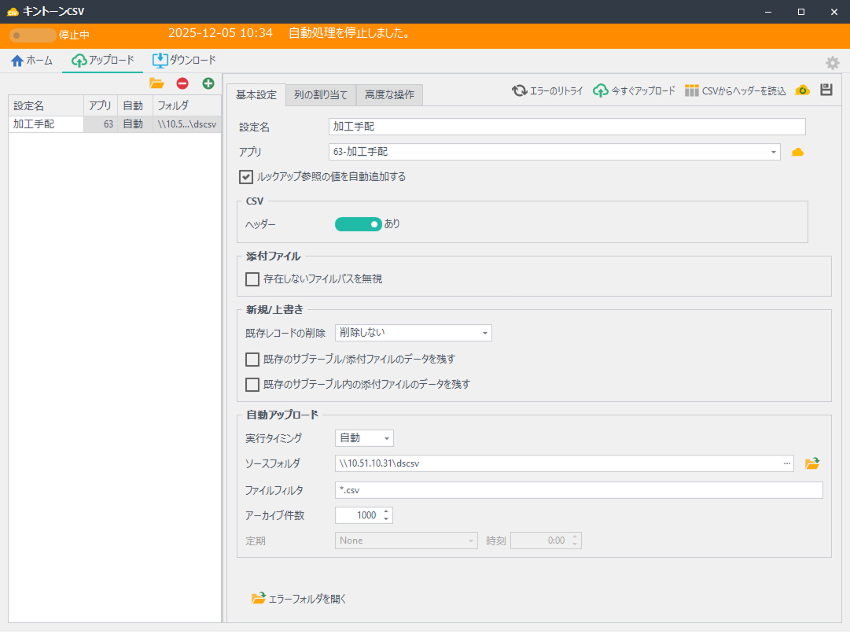
Task: Click the camera icon next to save
Action: point(802,90)
